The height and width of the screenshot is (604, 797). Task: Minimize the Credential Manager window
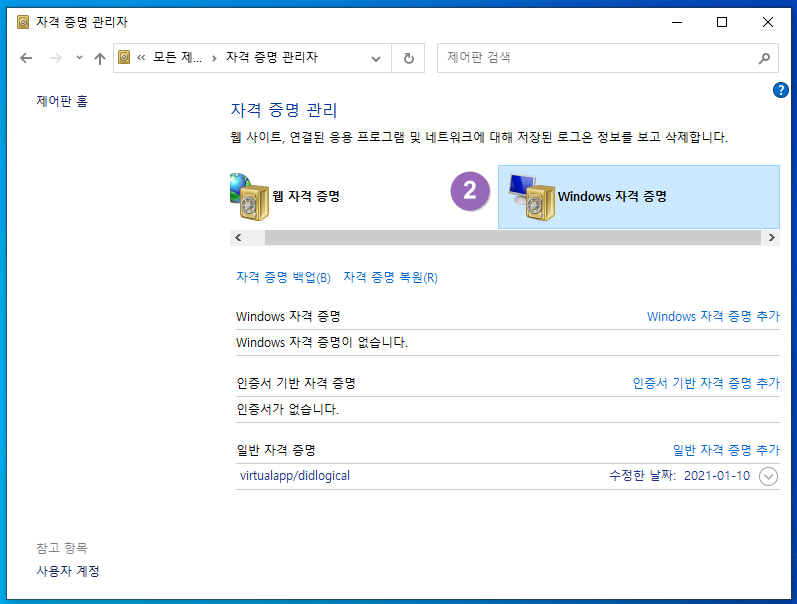pos(677,22)
